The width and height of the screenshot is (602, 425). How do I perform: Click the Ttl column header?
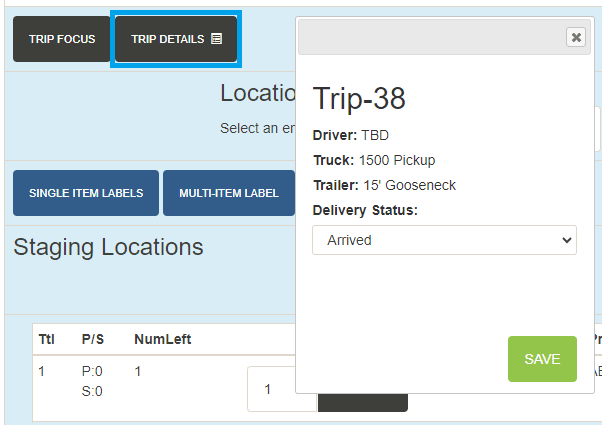point(46,339)
